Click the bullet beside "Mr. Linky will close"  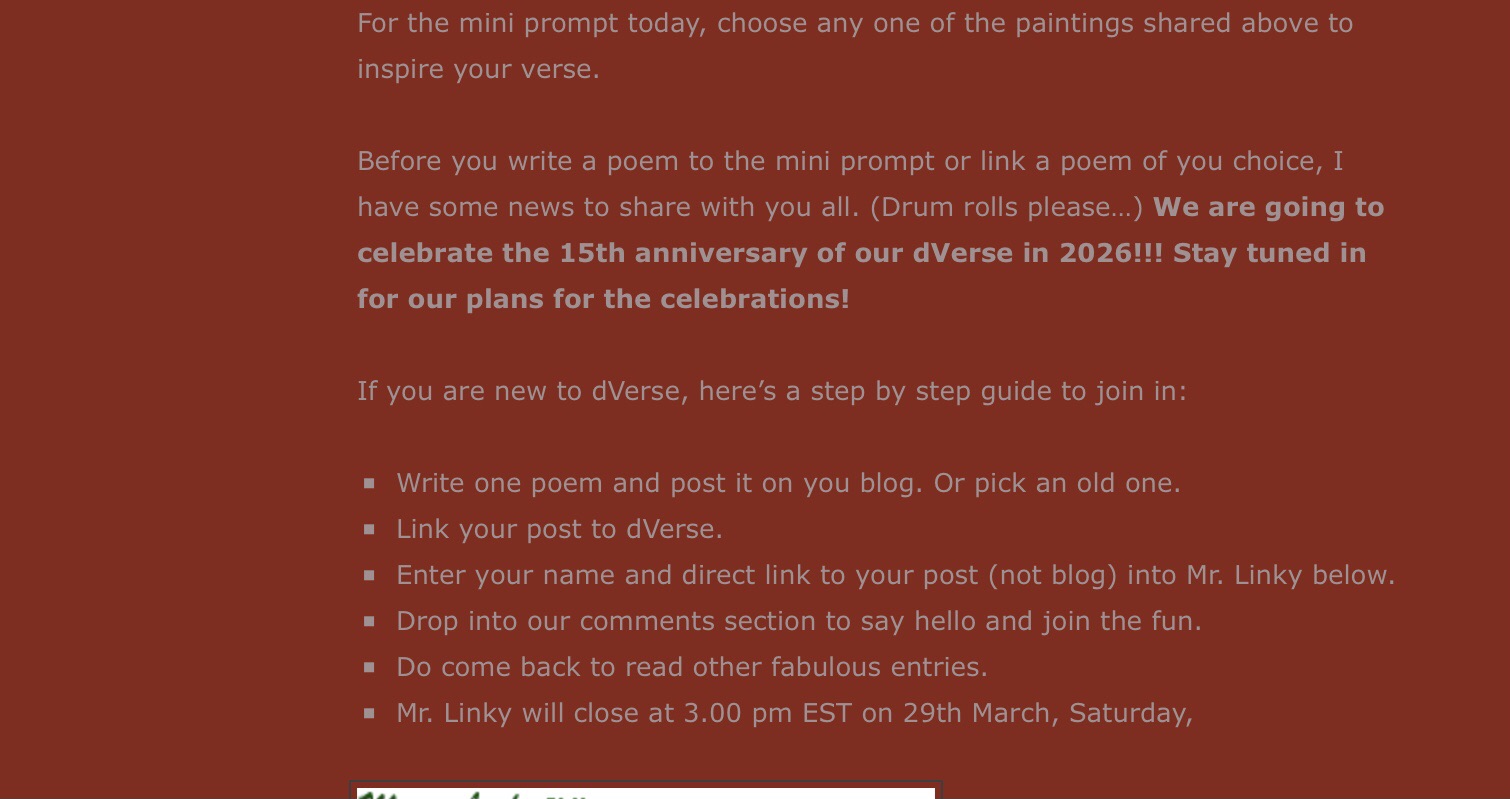coord(370,713)
